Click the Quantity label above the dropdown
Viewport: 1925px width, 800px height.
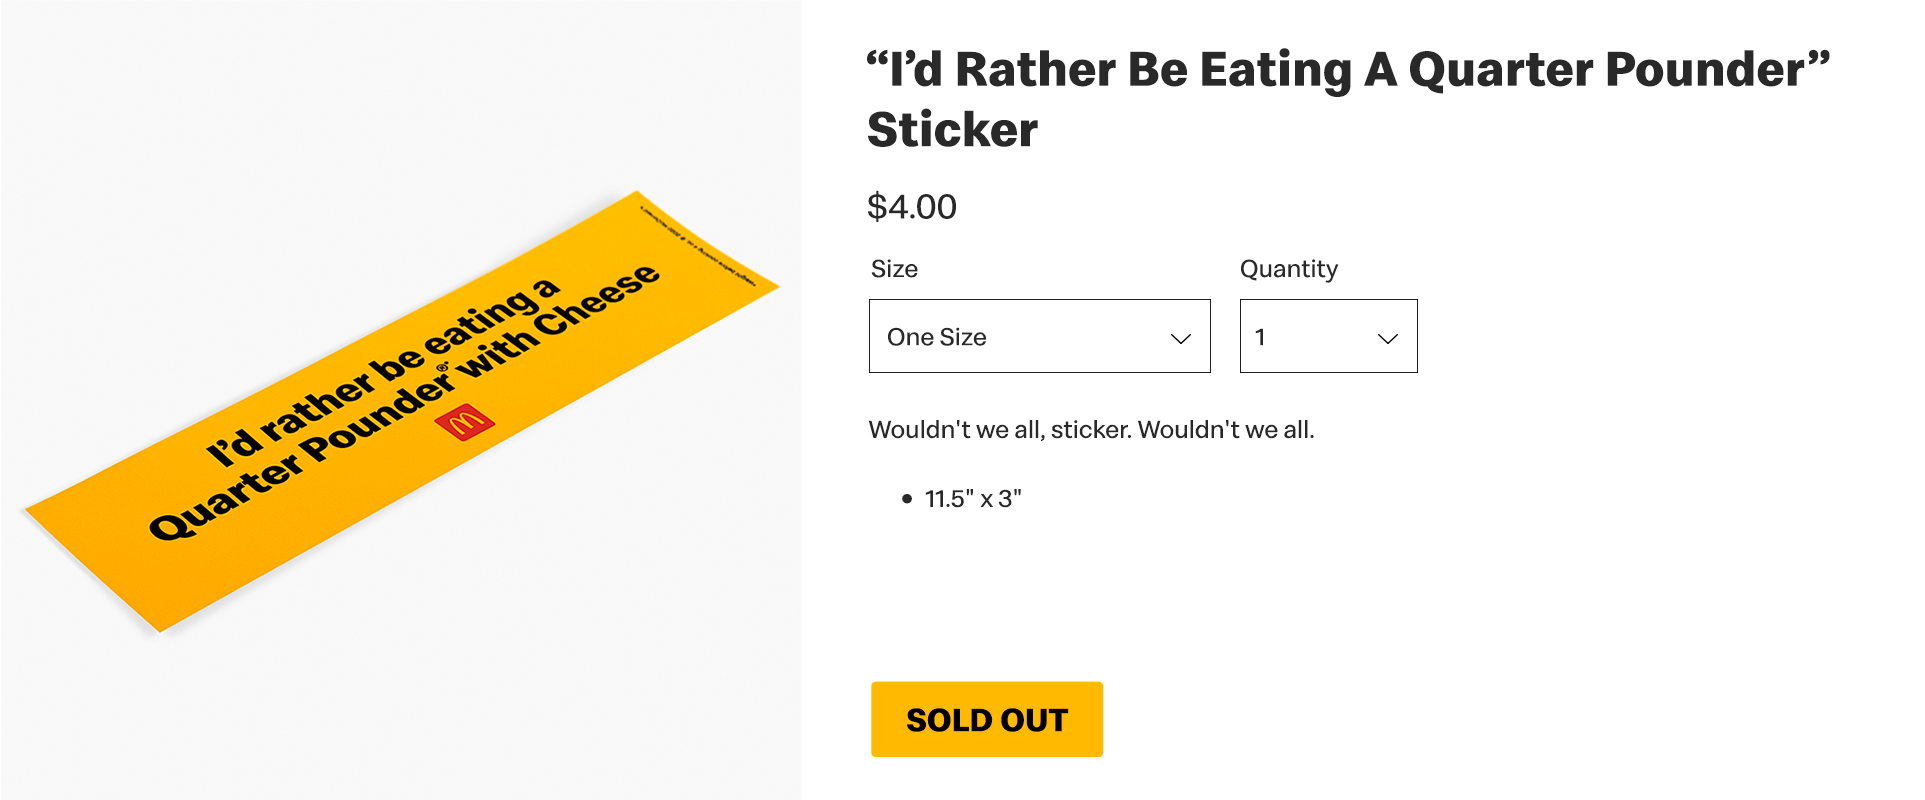coord(1288,269)
